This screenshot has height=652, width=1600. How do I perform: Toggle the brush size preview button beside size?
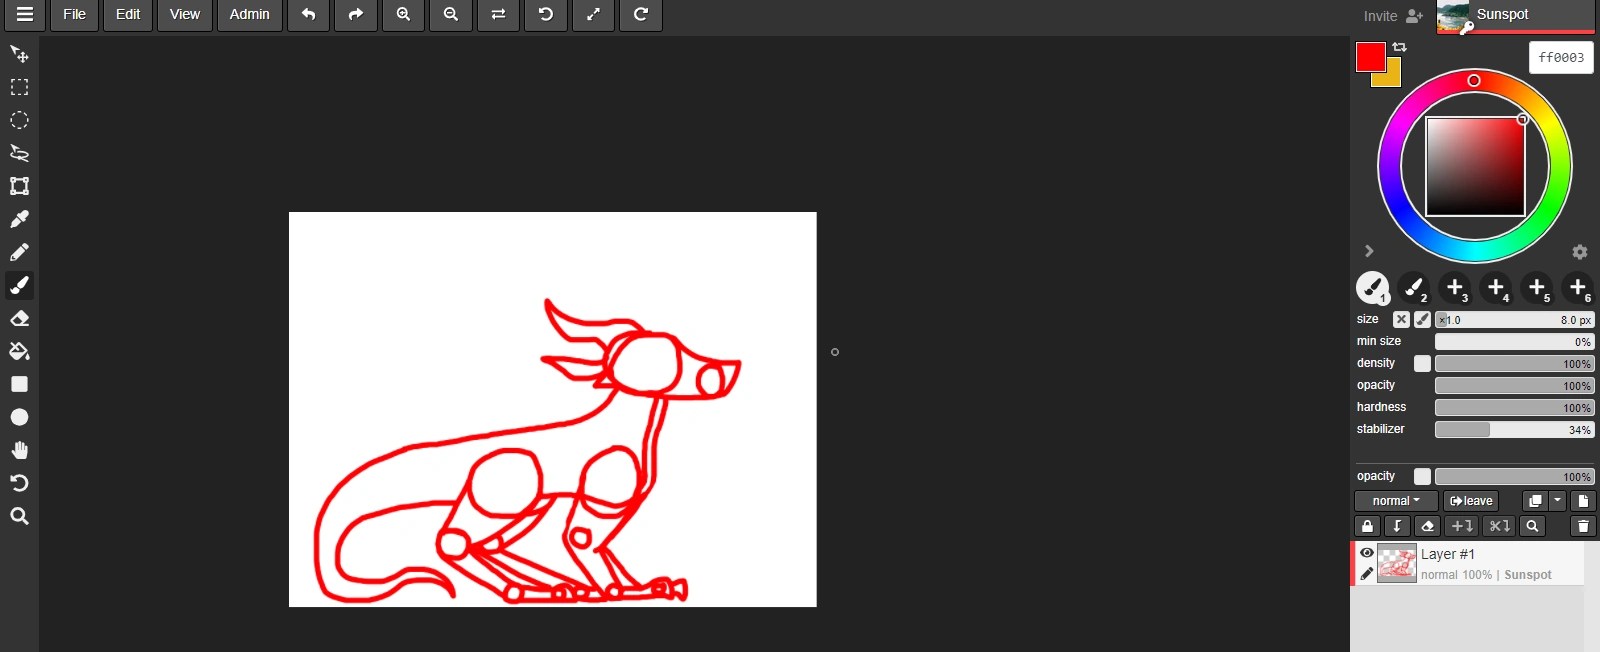point(1422,320)
